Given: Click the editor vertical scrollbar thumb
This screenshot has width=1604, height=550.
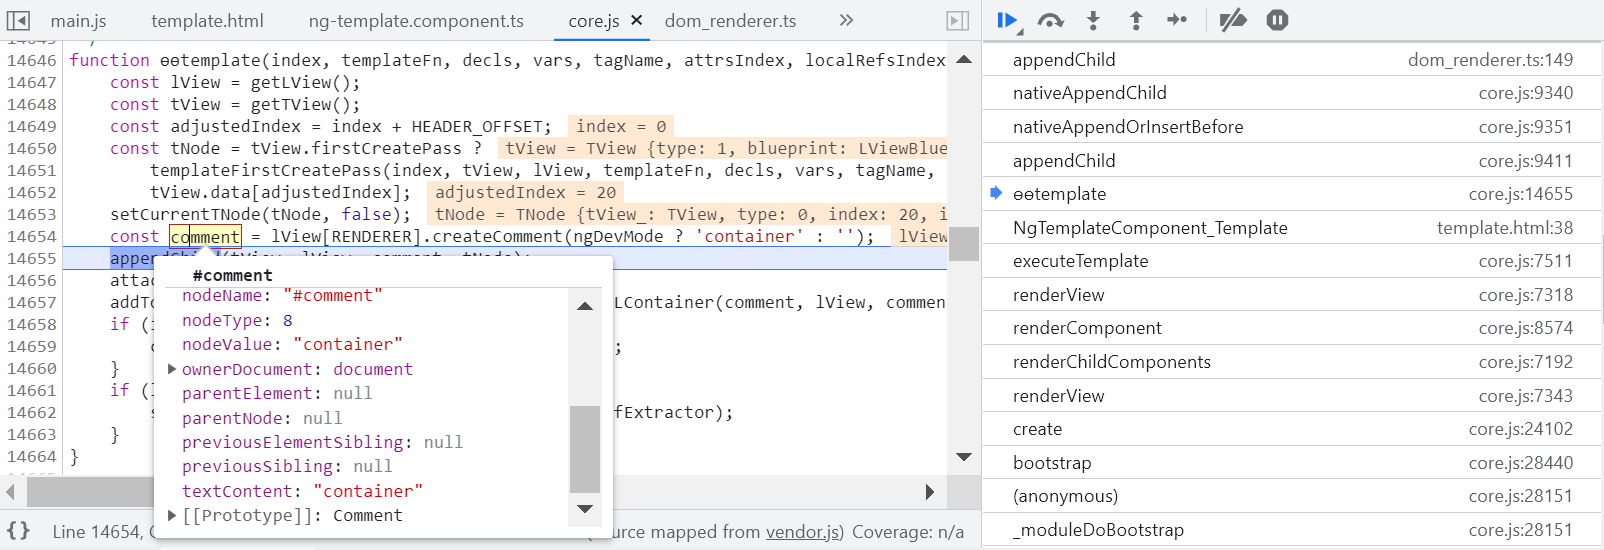Looking at the screenshot, I should (964, 244).
